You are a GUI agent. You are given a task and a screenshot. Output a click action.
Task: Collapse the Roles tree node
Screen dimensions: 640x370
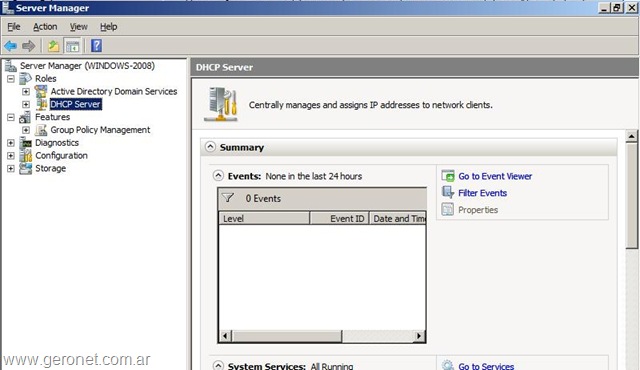[x=11, y=79]
